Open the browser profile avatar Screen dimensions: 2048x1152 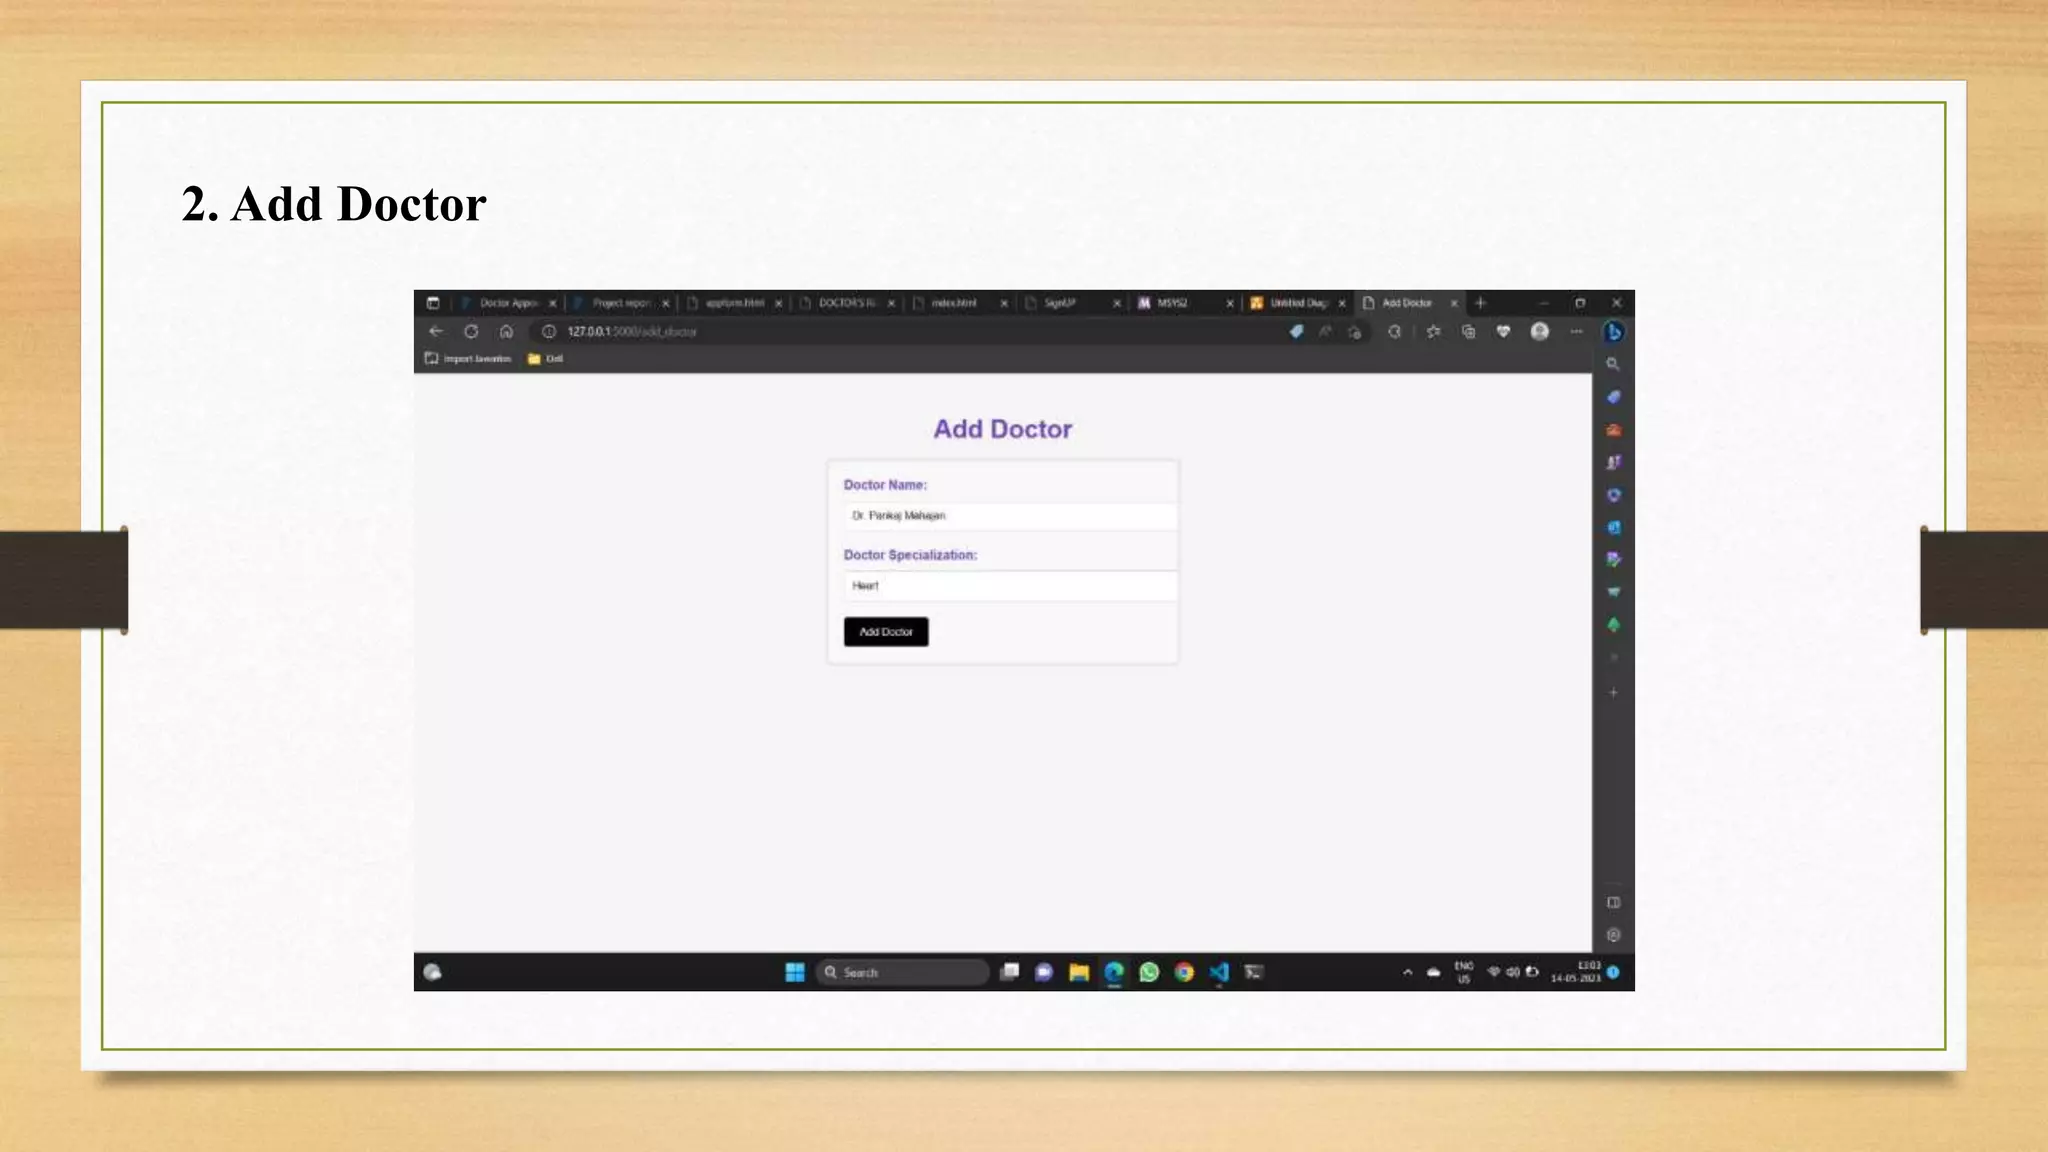(x=1539, y=332)
